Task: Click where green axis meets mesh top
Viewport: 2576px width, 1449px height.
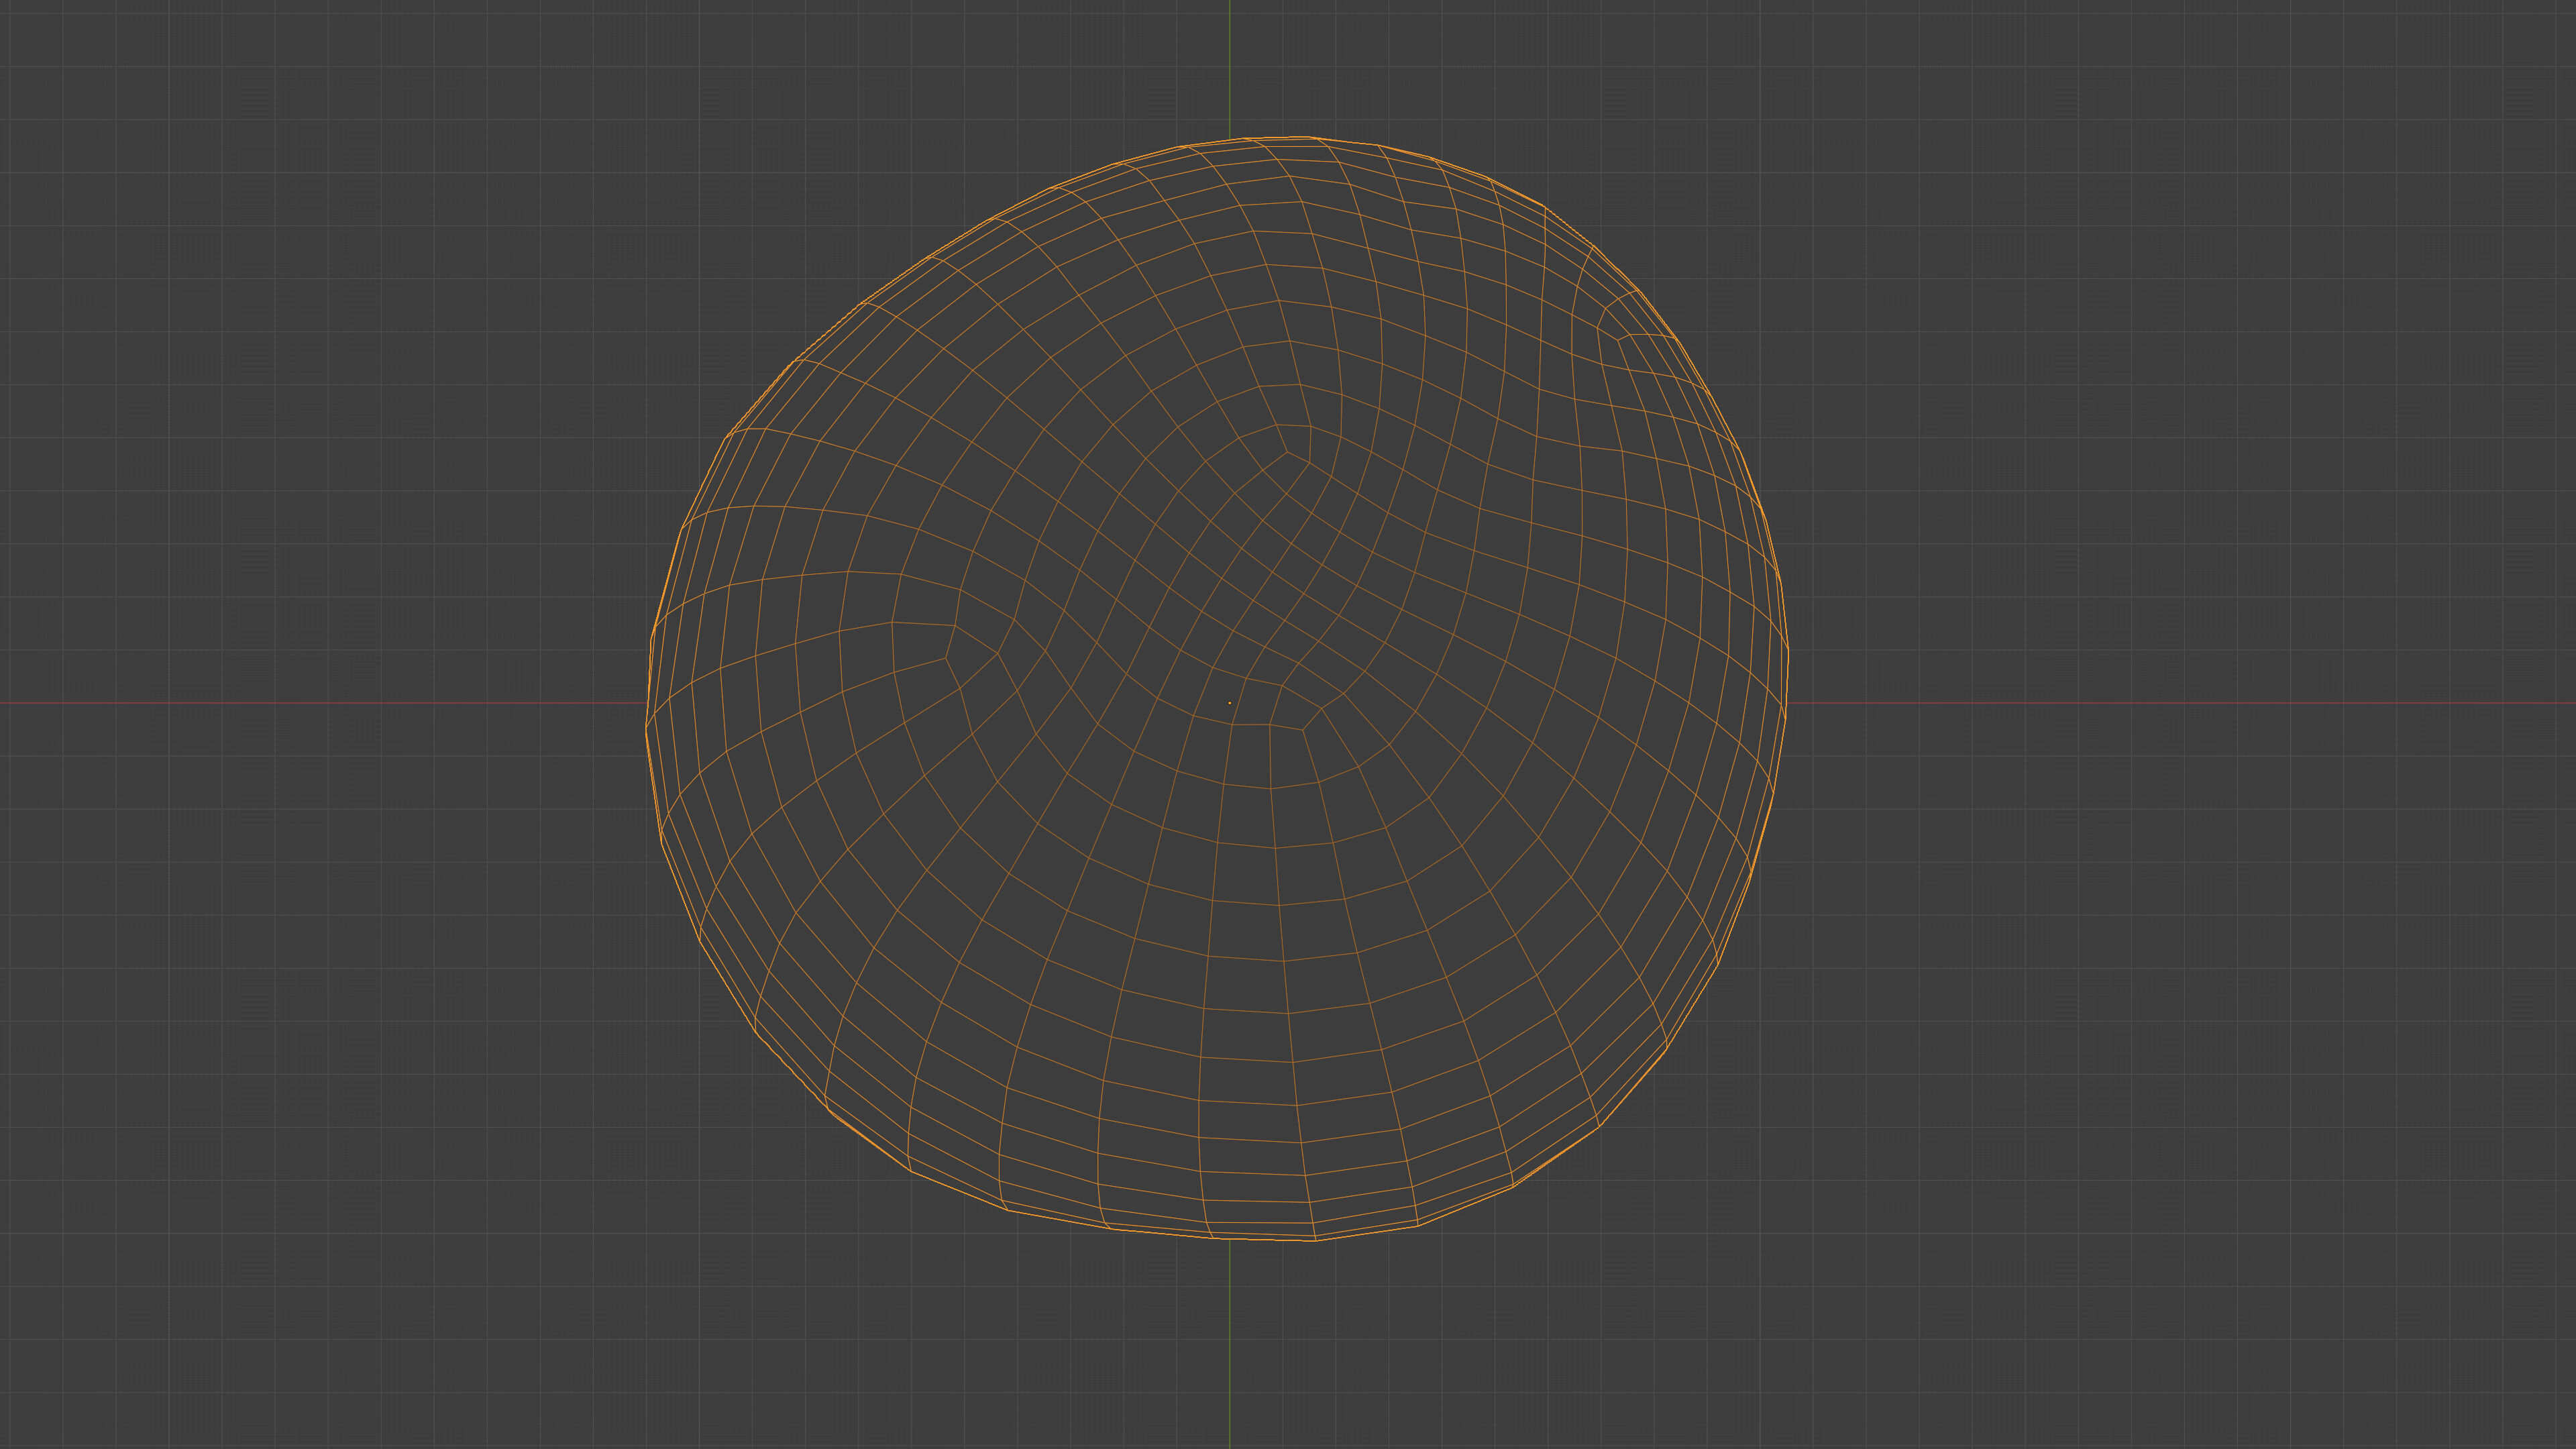Action: tap(1229, 139)
